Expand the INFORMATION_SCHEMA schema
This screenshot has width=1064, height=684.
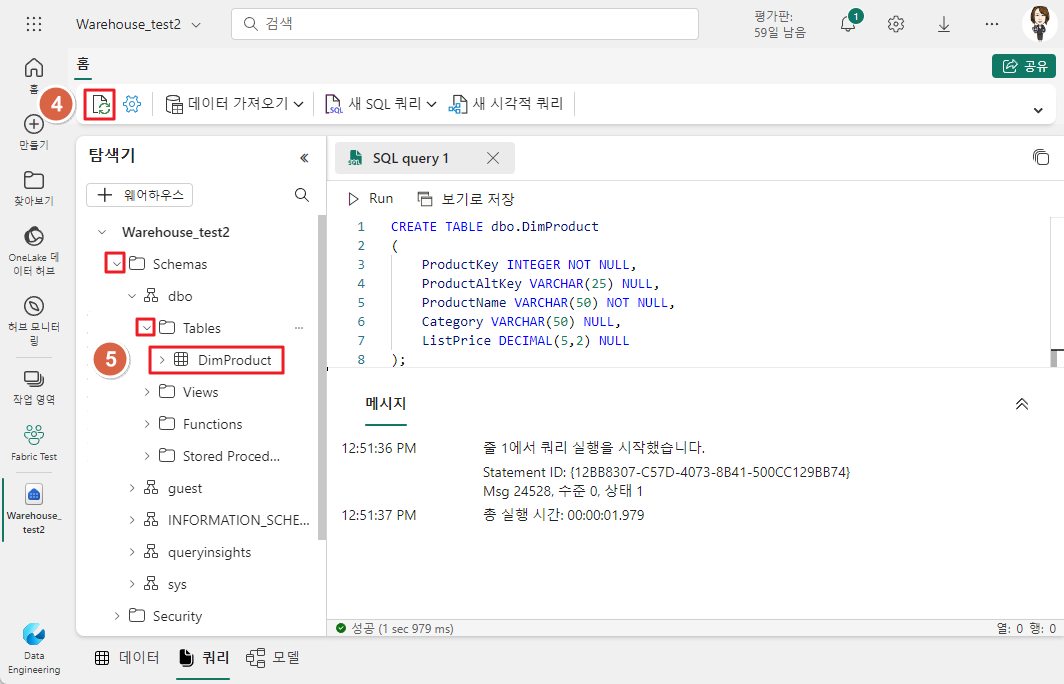(132, 520)
